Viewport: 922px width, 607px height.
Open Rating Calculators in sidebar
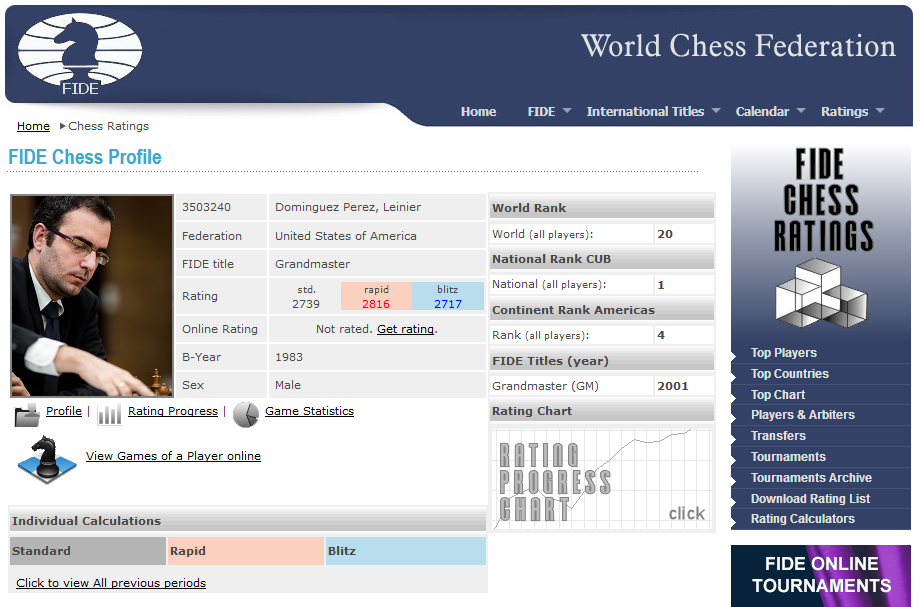point(803,519)
